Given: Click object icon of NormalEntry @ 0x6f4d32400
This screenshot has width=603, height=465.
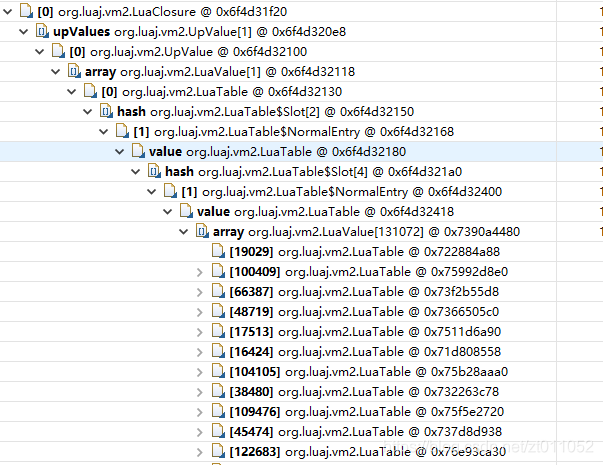Looking at the screenshot, I should pos(170,191).
